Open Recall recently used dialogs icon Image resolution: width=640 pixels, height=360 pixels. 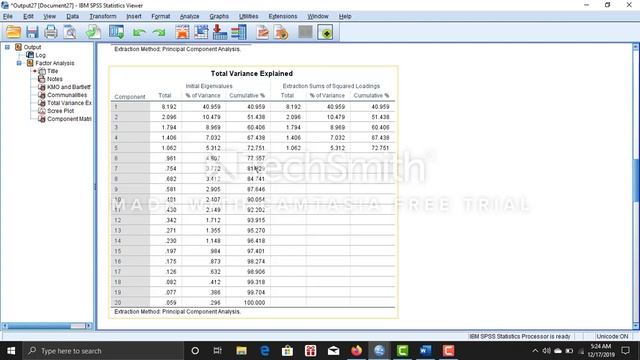[x=116, y=32]
